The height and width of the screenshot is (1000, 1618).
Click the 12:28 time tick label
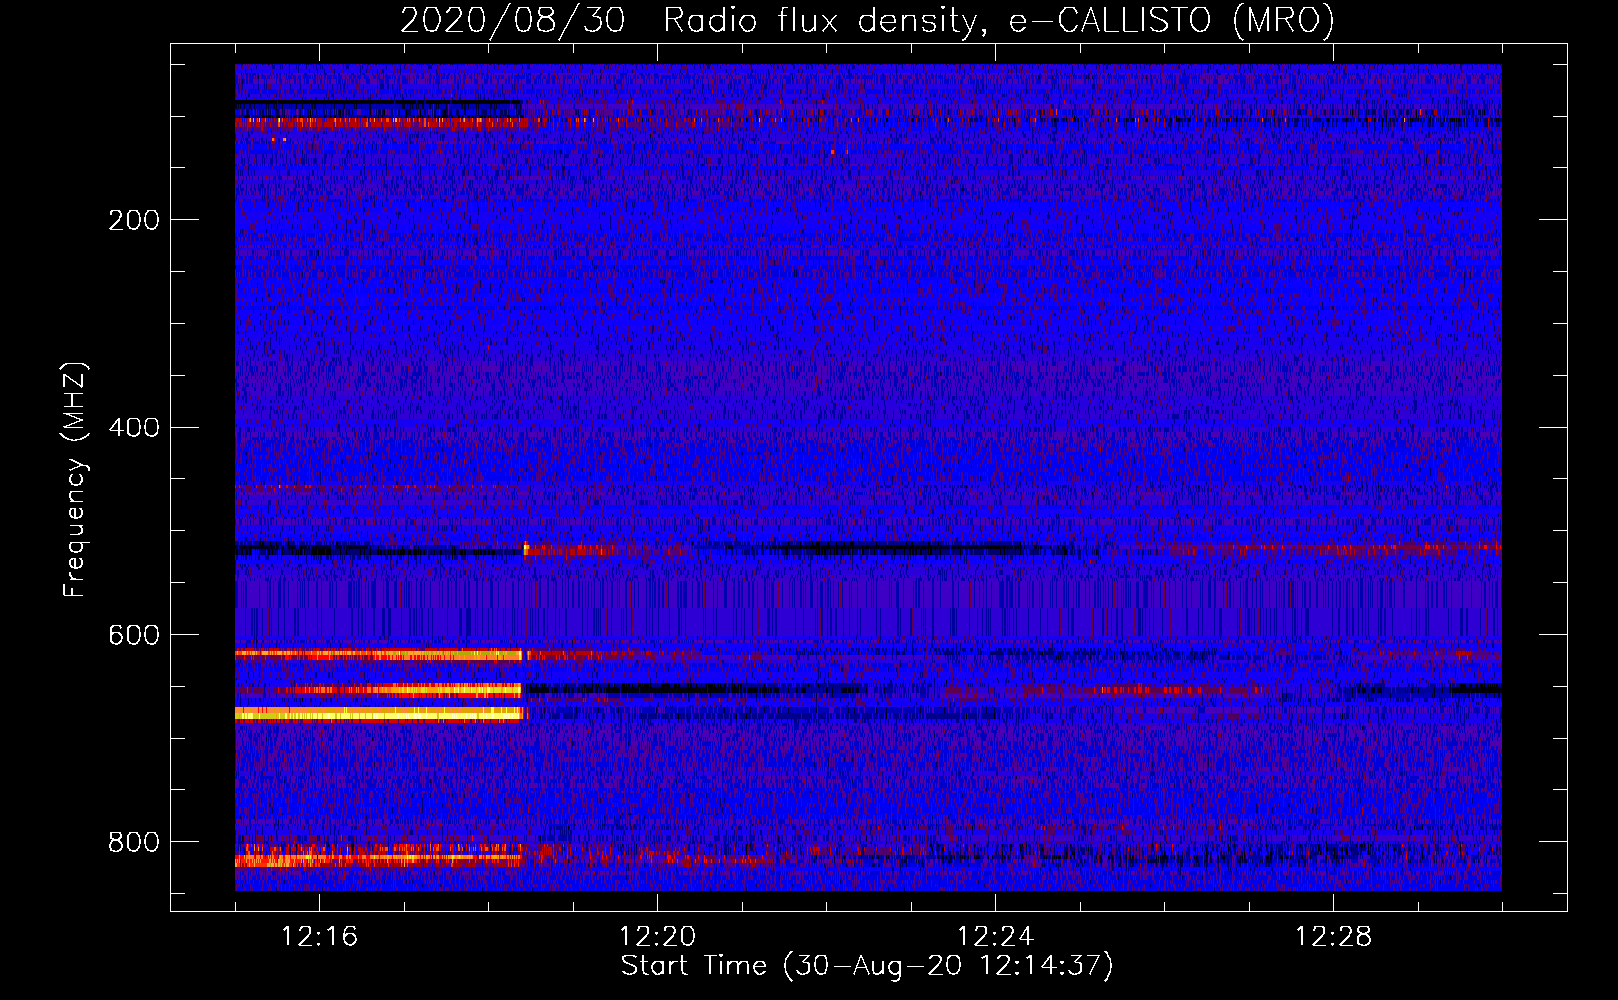tap(1333, 937)
